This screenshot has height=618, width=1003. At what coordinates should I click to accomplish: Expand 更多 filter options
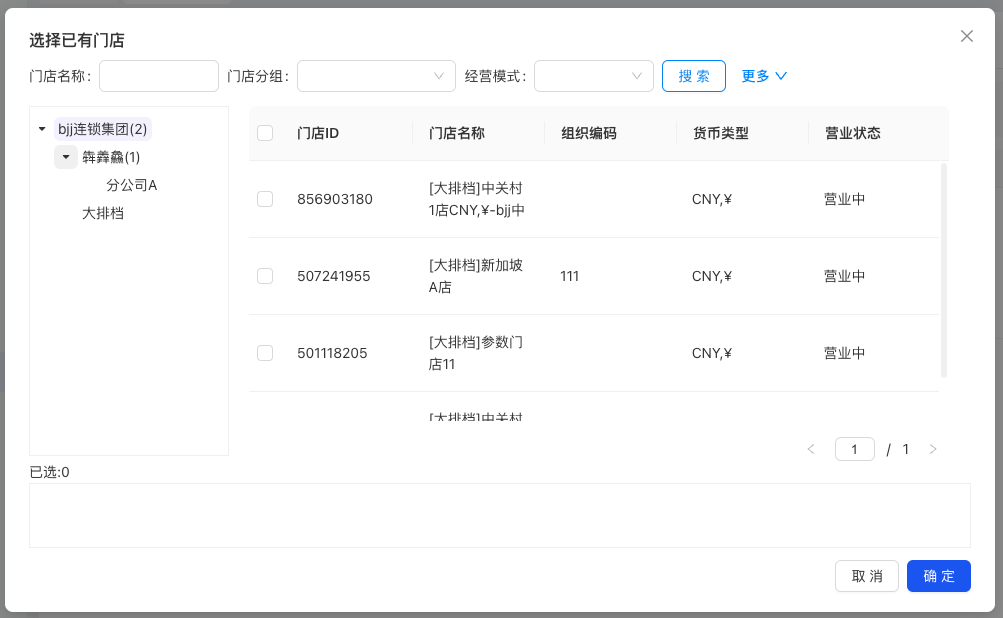tap(764, 76)
